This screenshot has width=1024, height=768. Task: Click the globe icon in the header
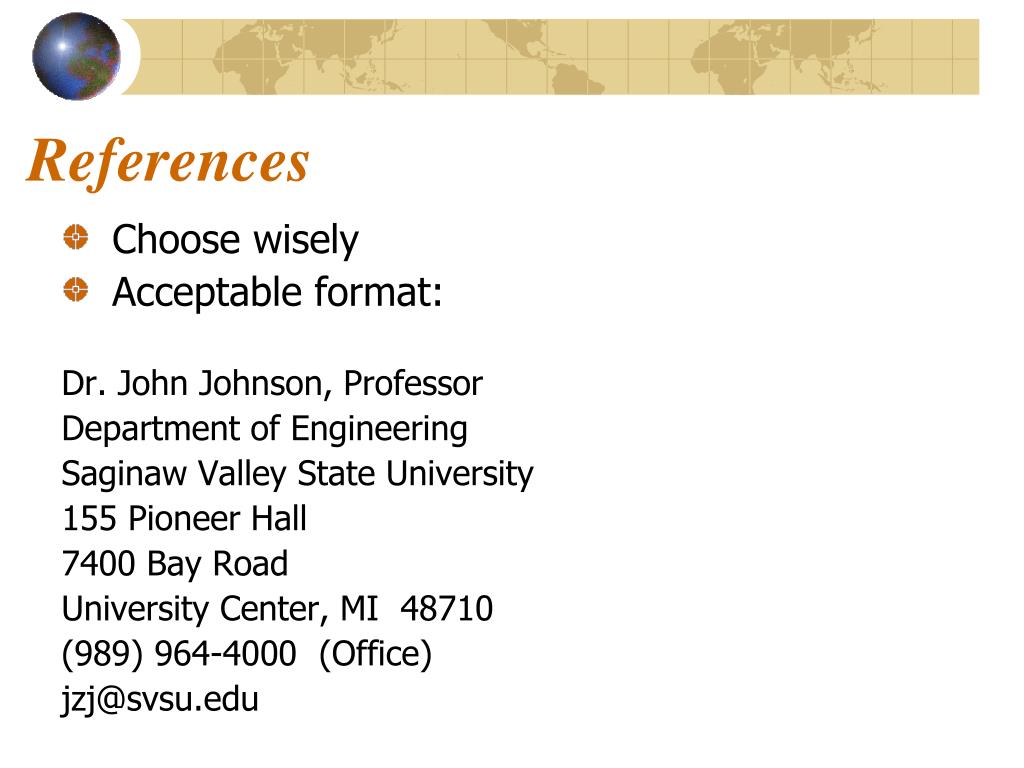tap(76, 56)
